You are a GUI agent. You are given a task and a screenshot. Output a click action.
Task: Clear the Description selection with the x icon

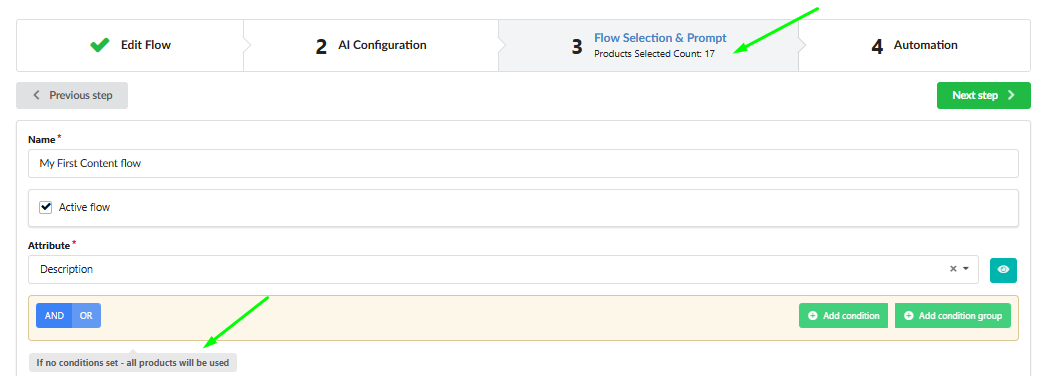[953, 269]
